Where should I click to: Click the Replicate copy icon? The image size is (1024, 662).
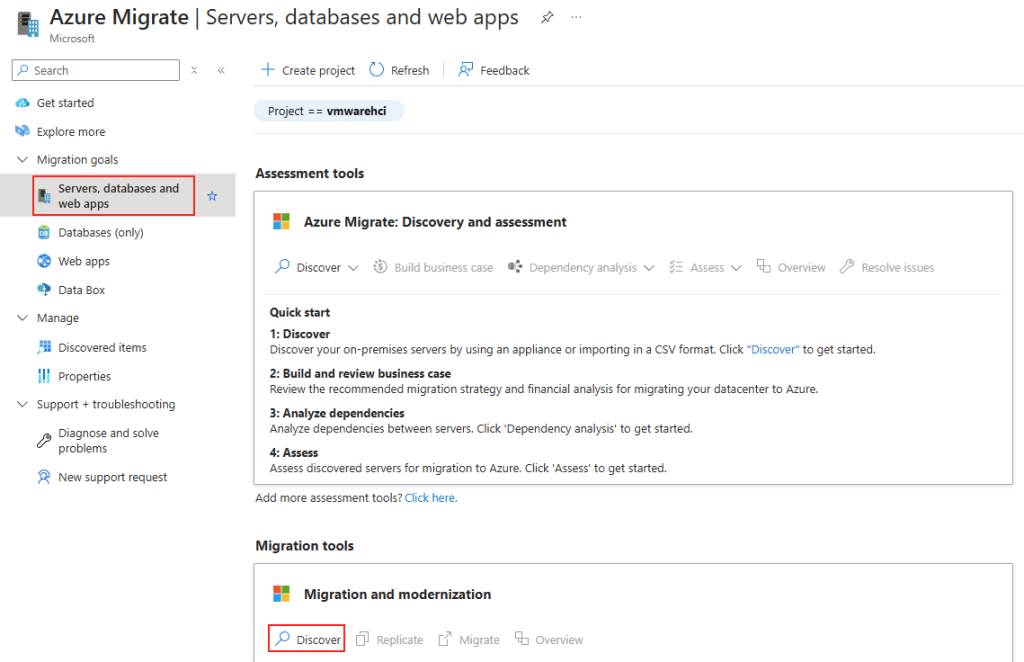362,639
